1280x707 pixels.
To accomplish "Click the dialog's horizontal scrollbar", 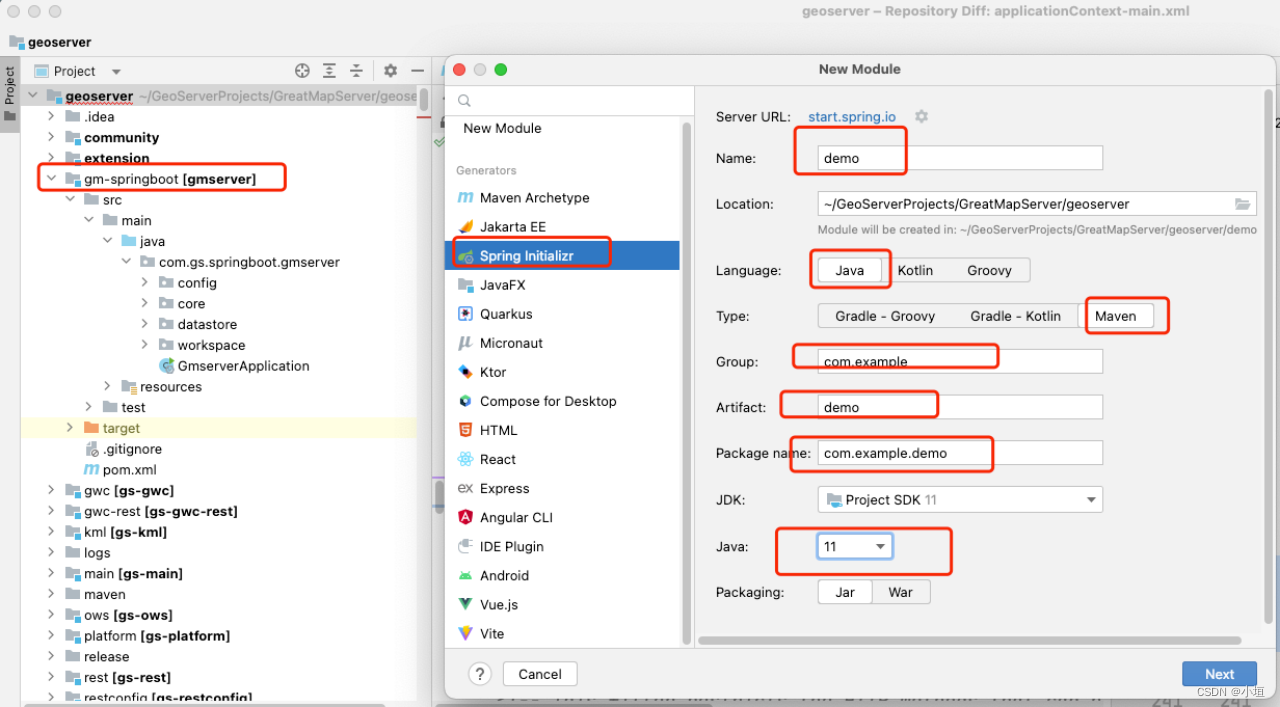I will pyautogui.click(x=970, y=640).
